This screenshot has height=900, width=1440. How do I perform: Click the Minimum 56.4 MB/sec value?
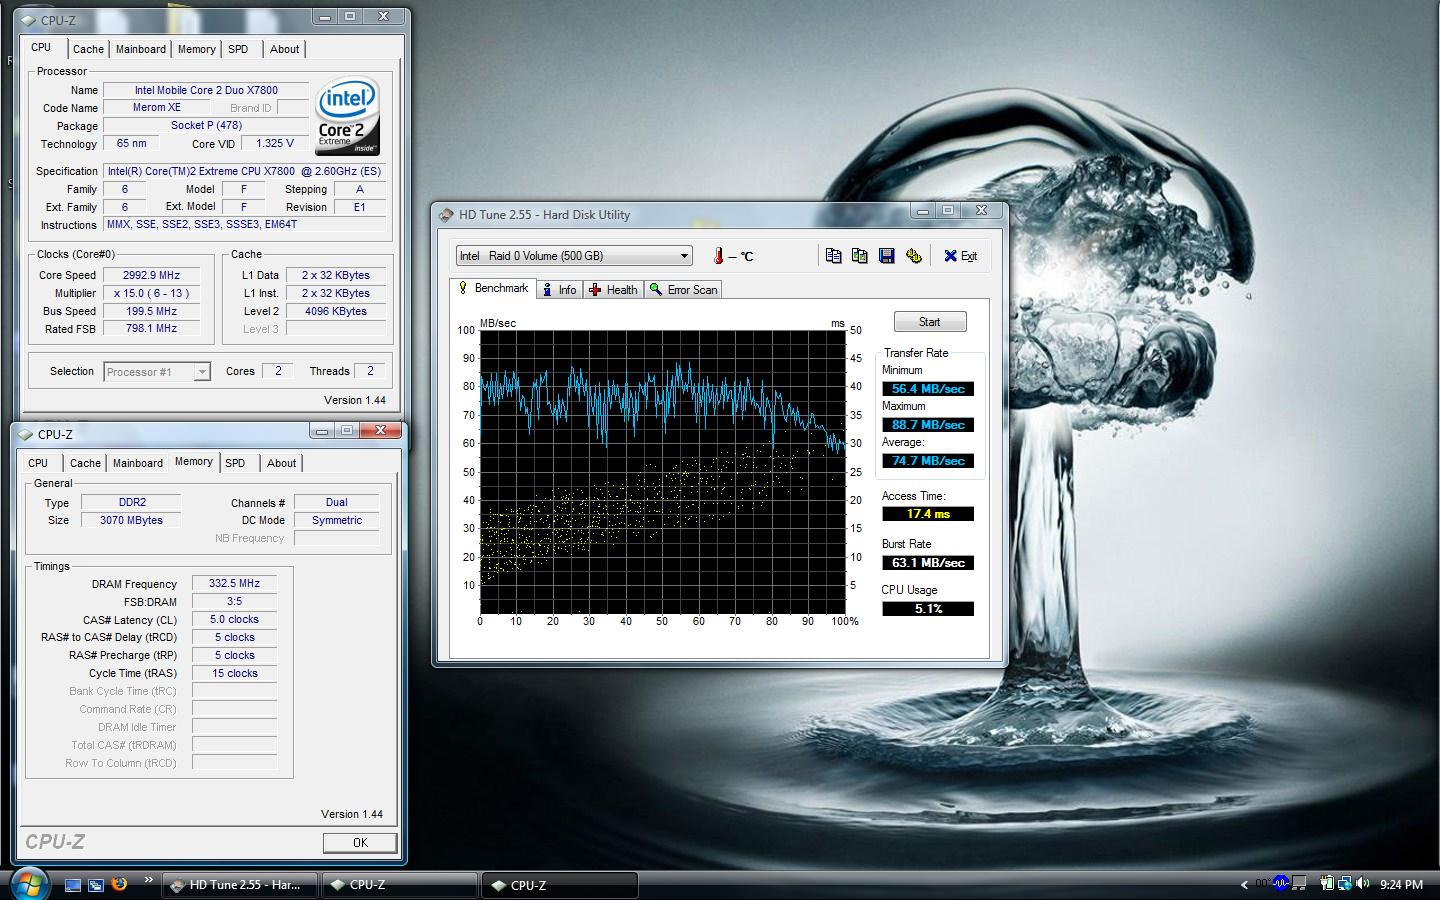[x=928, y=389]
